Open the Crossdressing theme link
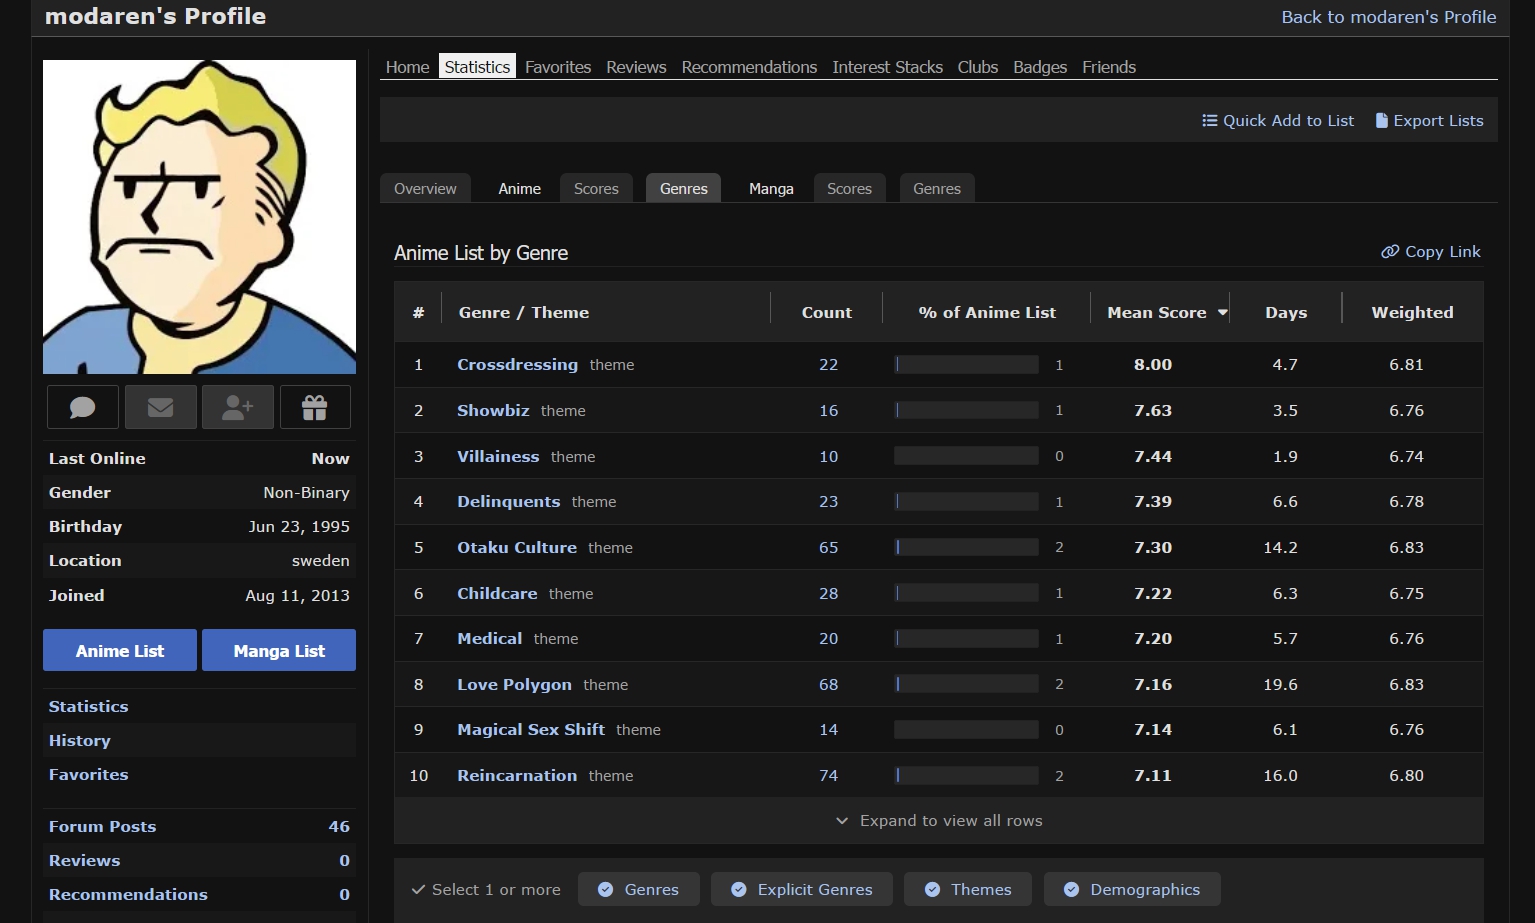Screen dimensions: 1535x923 (517, 365)
